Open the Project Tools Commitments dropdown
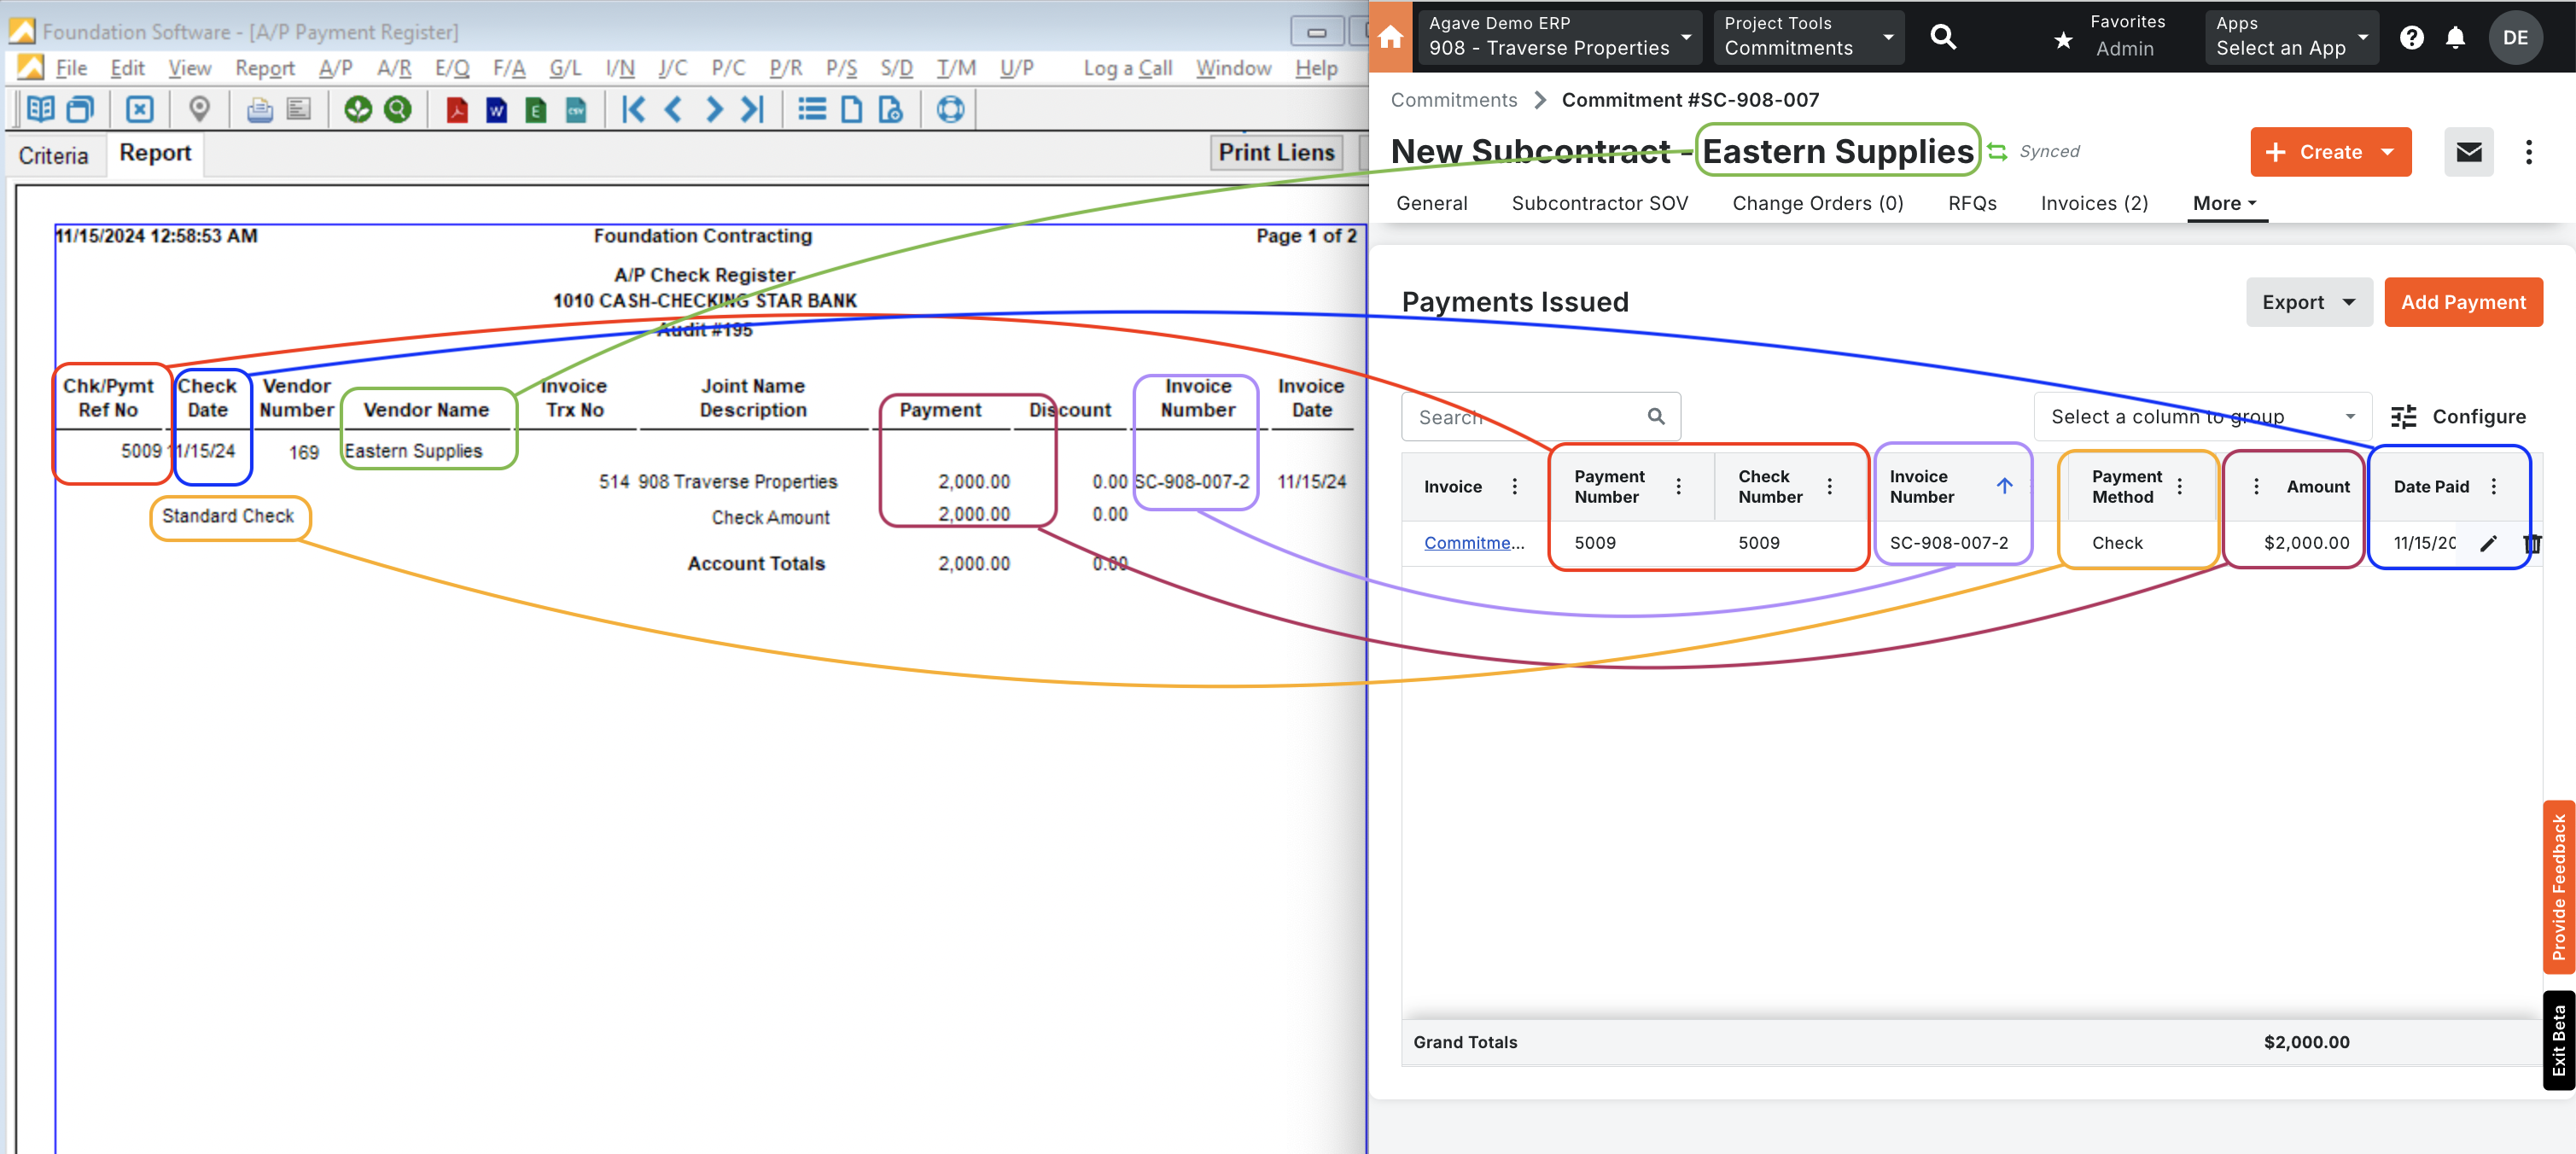Viewport: 2576px width, 1154px height. coord(1808,37)
